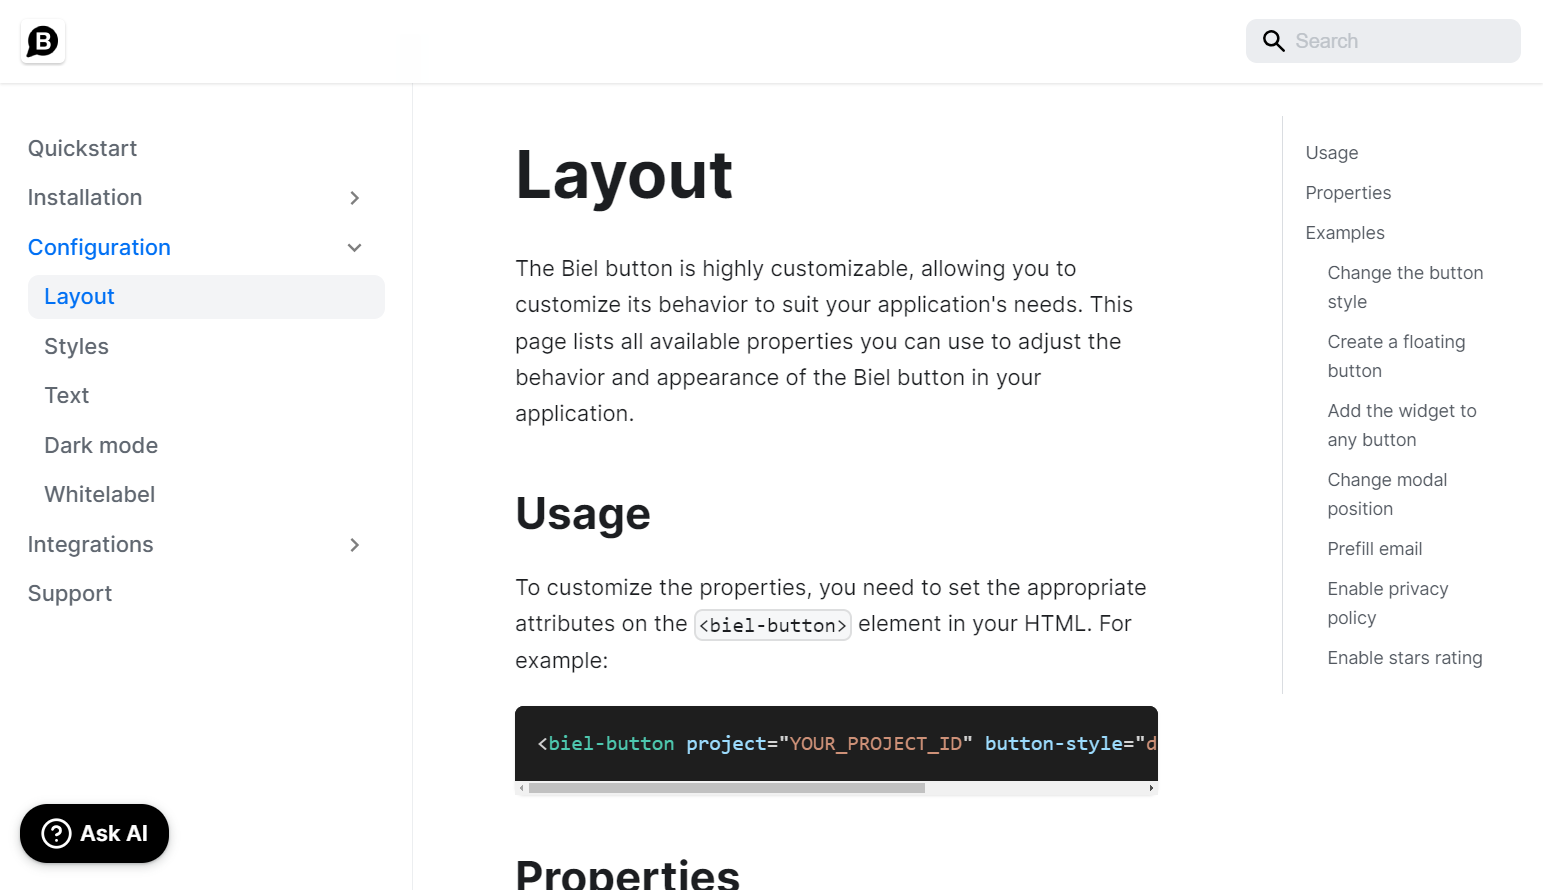
Task: Click the biel-button inline code text
Action: click(773, 625)
